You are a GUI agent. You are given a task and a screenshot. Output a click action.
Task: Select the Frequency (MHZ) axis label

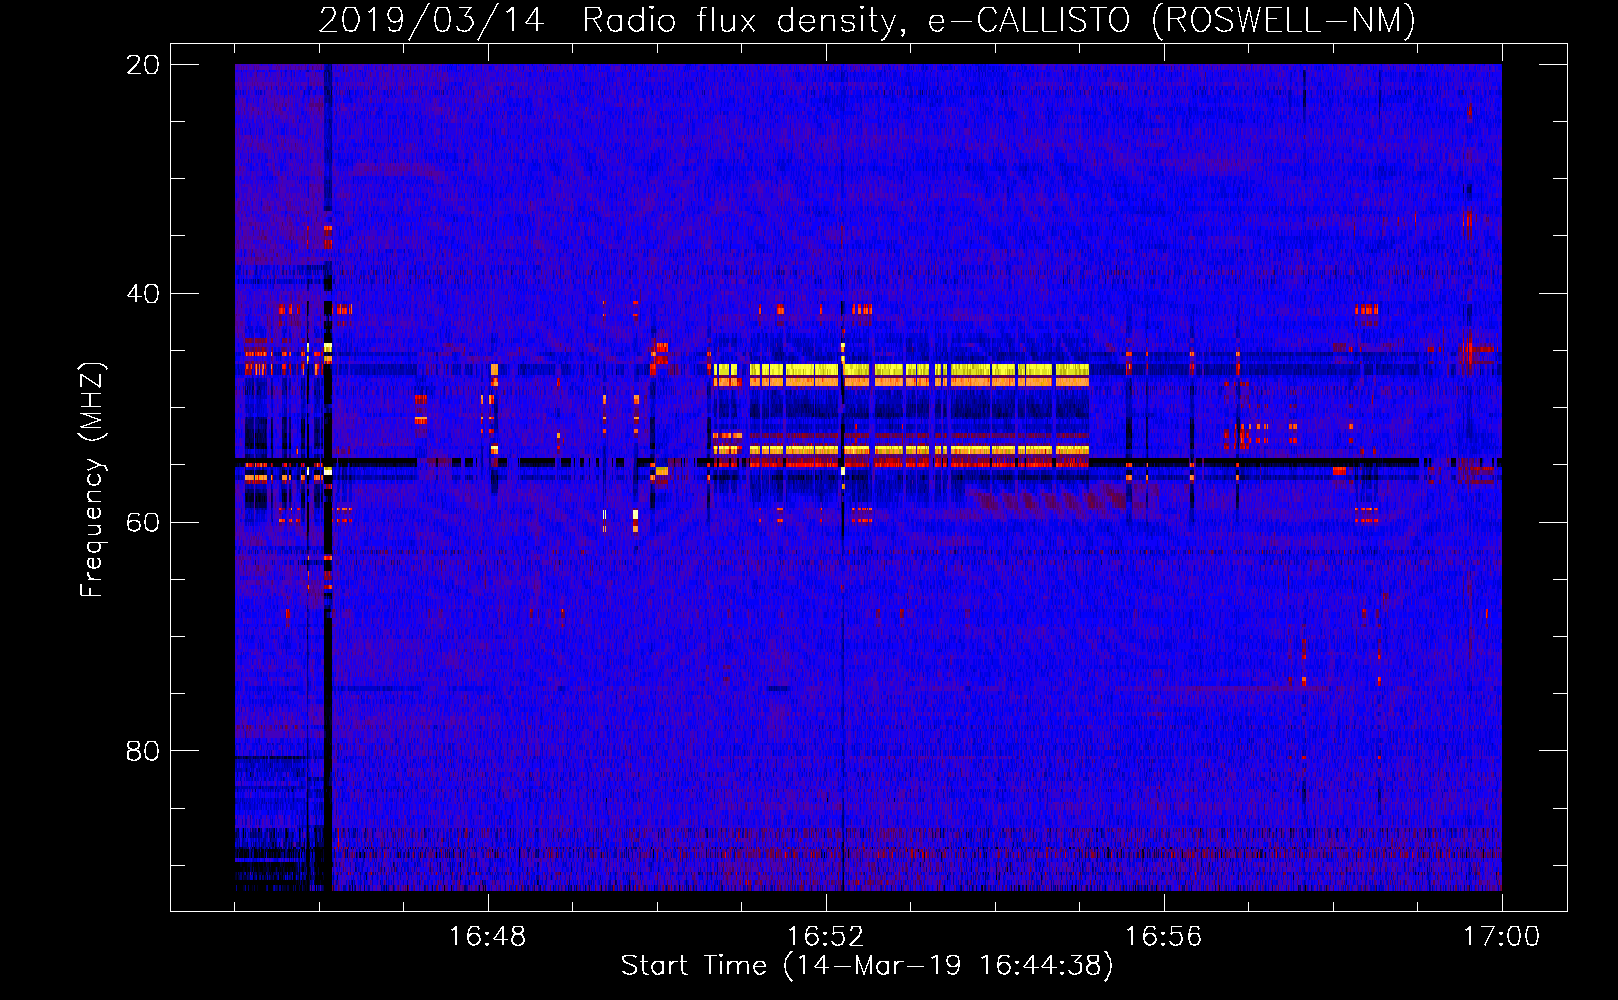[x=91, y=480]
